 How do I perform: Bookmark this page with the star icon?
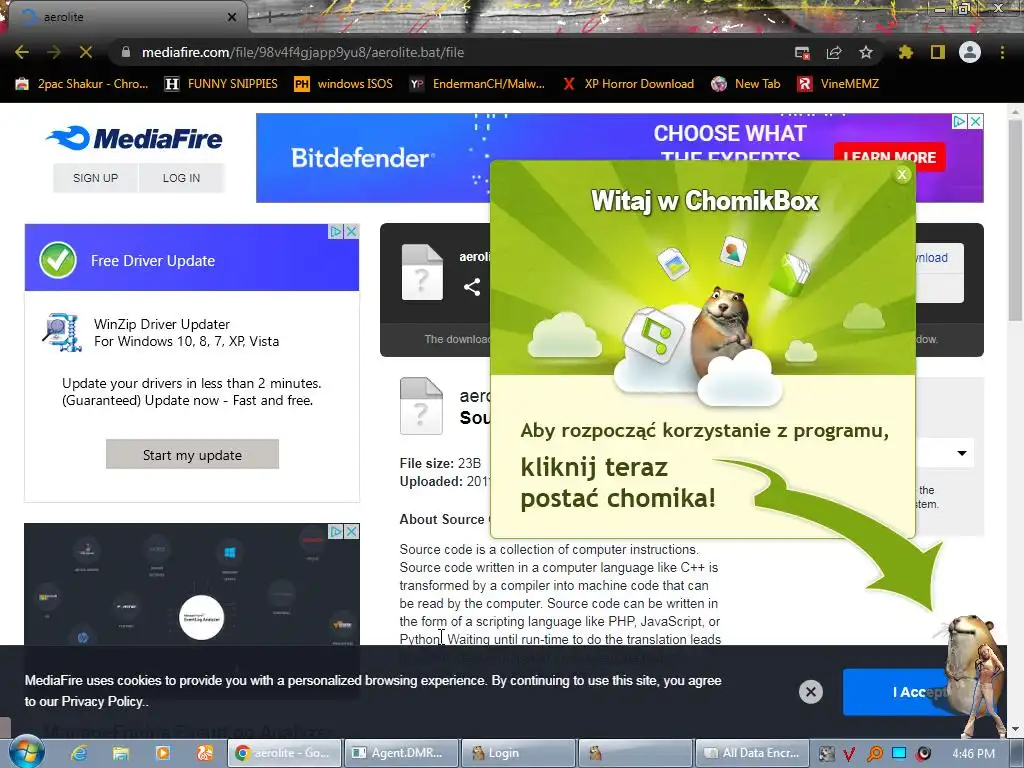pyautogui.click(x=866, y=52)
